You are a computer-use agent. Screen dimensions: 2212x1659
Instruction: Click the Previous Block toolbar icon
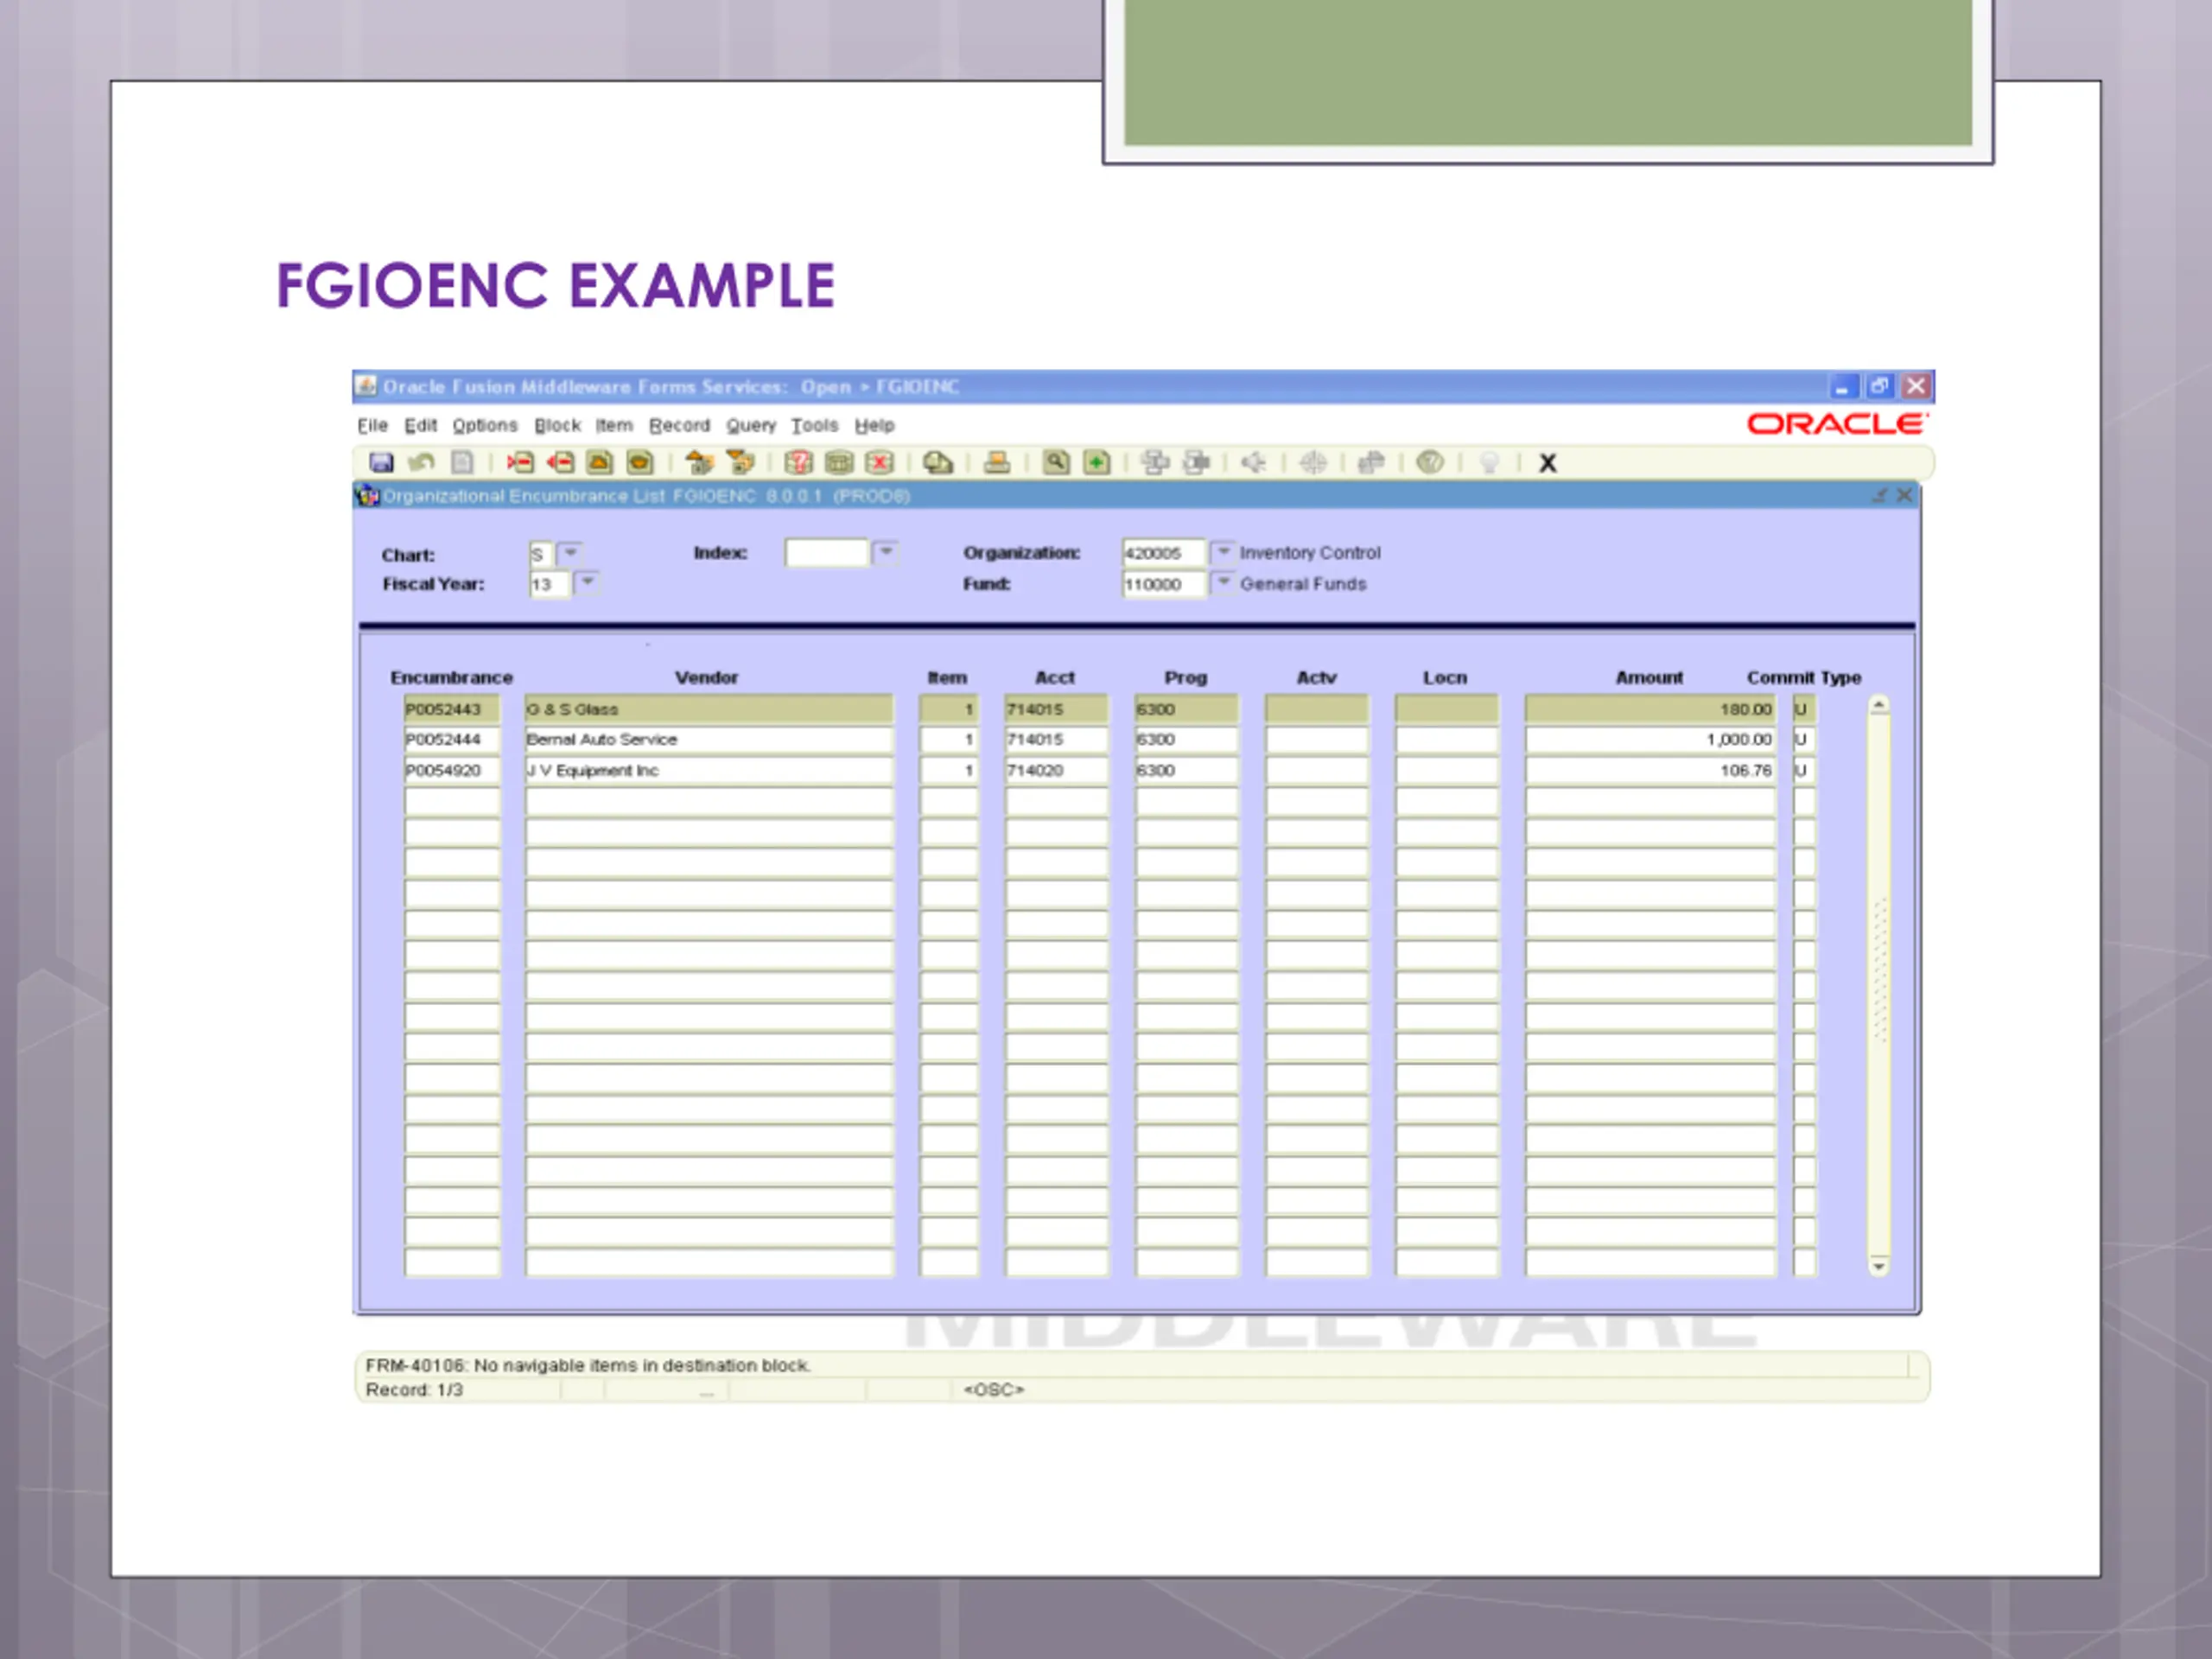699,462
